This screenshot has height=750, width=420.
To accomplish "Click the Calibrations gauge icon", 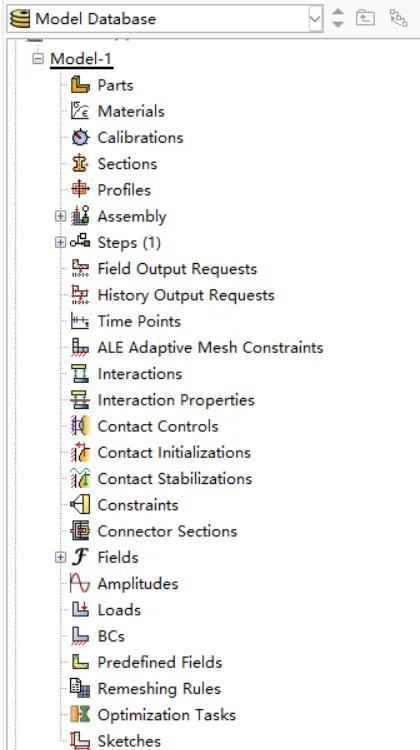I will (80, 138).
